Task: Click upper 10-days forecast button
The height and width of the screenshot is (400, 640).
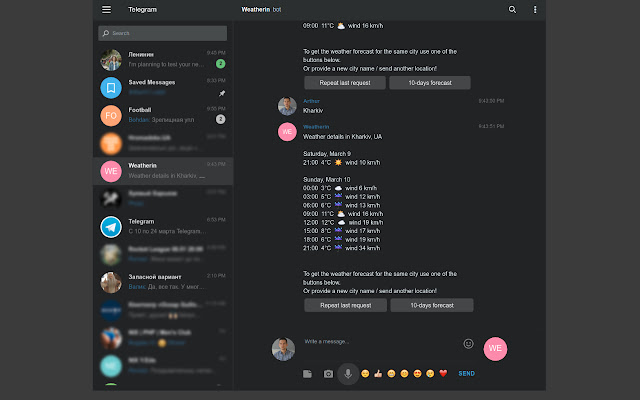Action: [430, 83]
